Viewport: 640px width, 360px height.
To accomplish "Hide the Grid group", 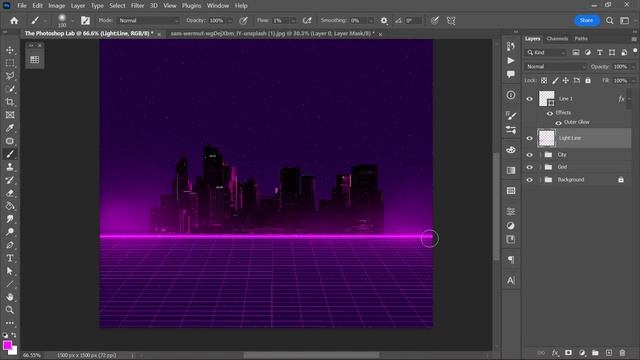I will [529, 167].
